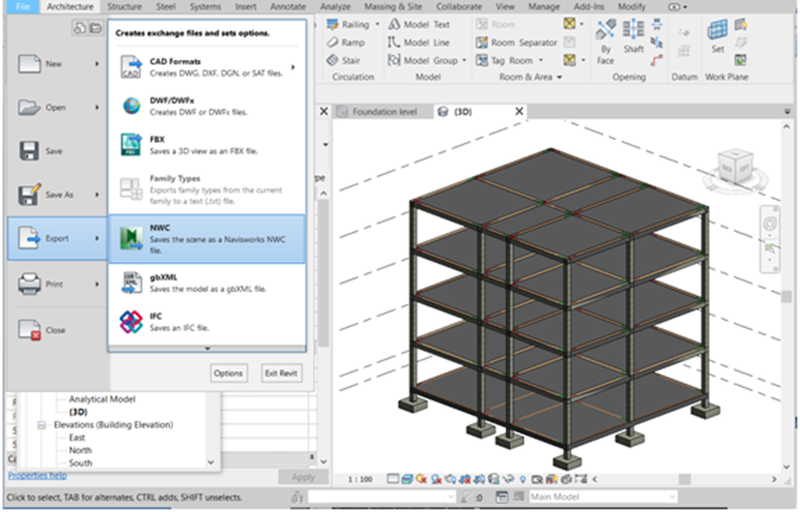This screenshot has width=800, height=512.
Task: Expand the Print submenu arrow
Action: click(x=97, y=284)
